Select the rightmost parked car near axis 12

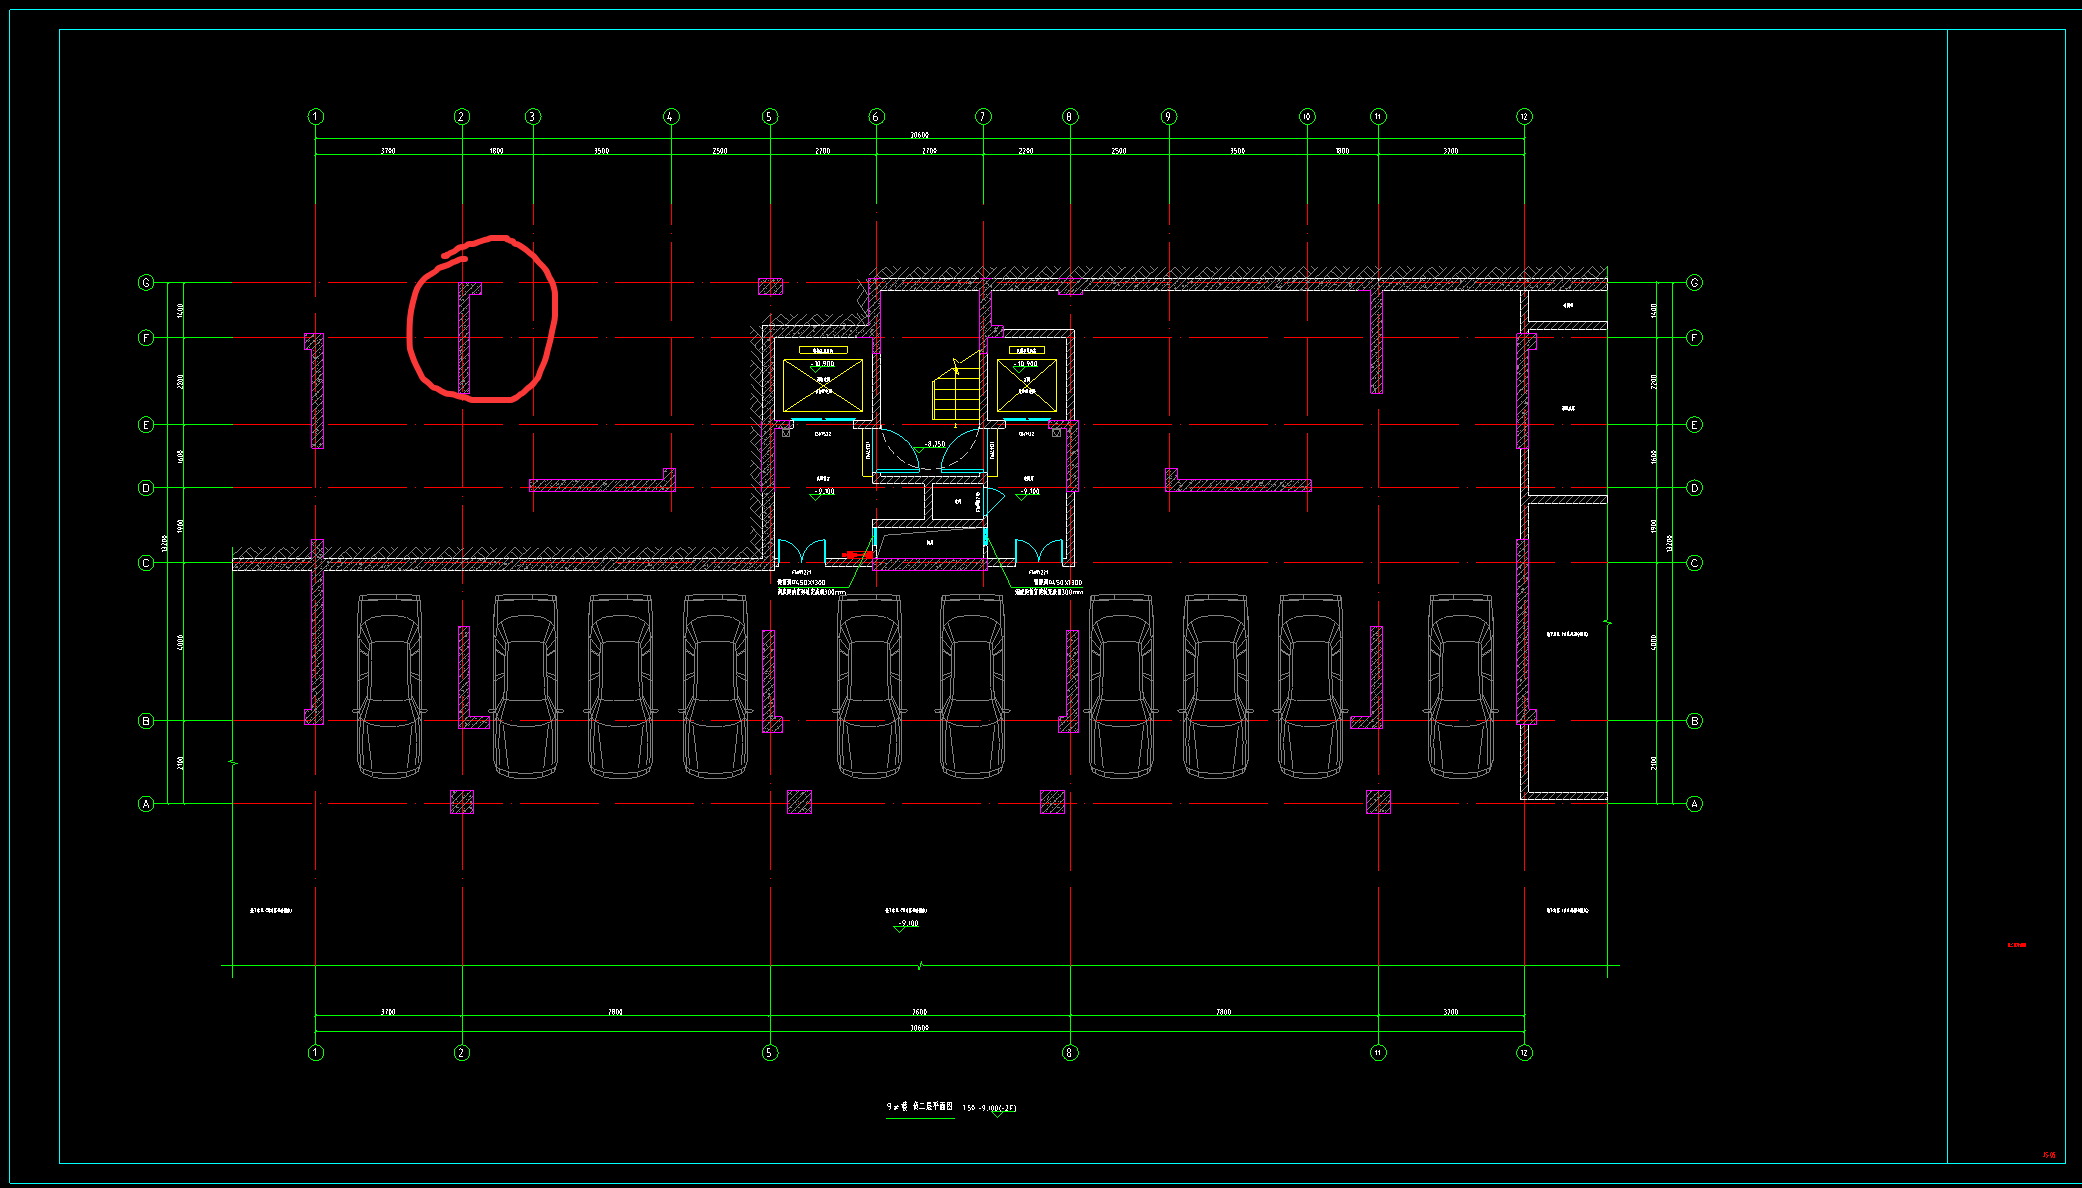tap(1461, 686)
